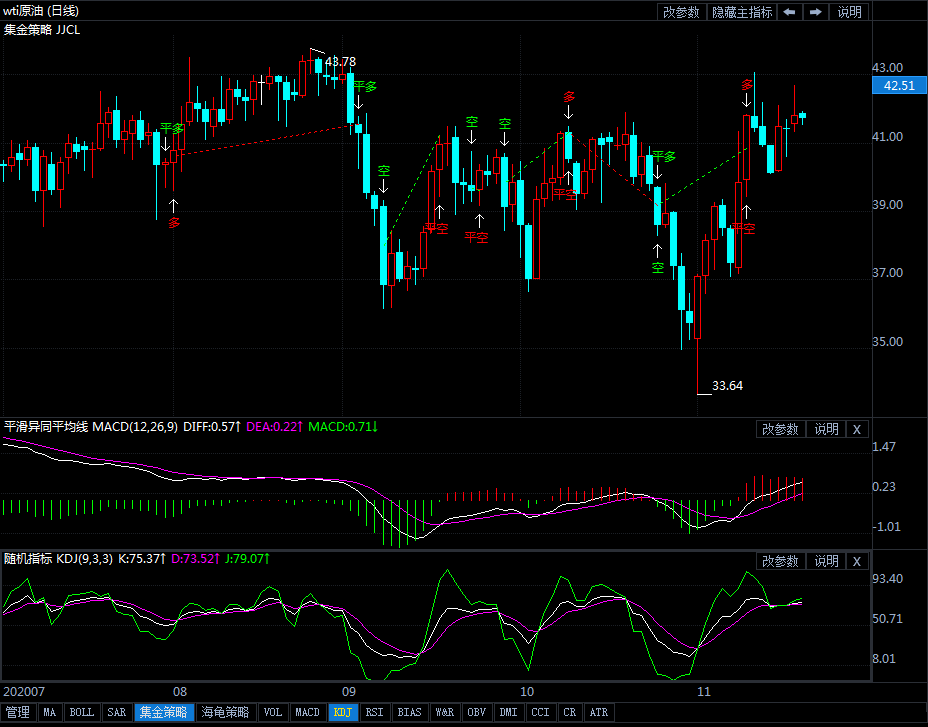The width and height of the screenshot is (928, 727).
Task: Hide the main indicator via 隐藏主指标
Action: pos(742,12)
